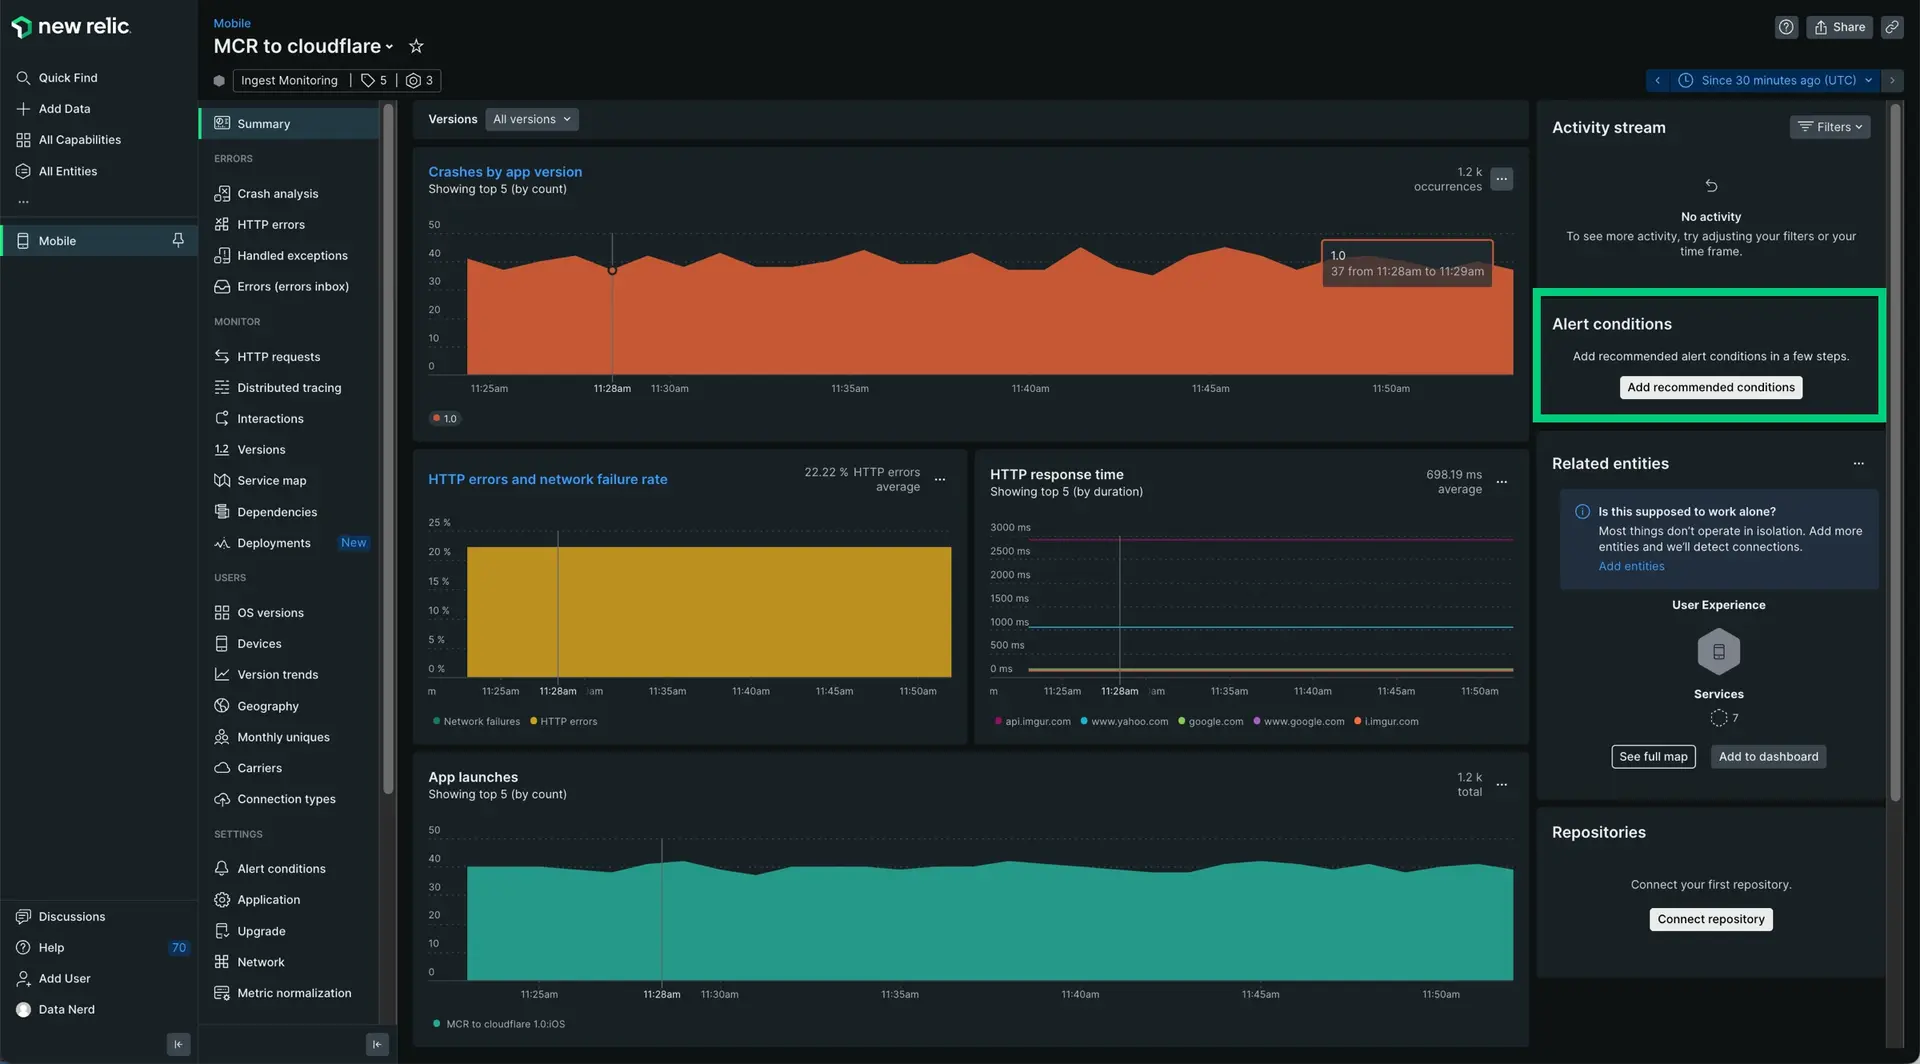Click Connect repository in Repositories panel
The height and width of the screenshot is (1064, 1920).
click(x=1710, y=919)
